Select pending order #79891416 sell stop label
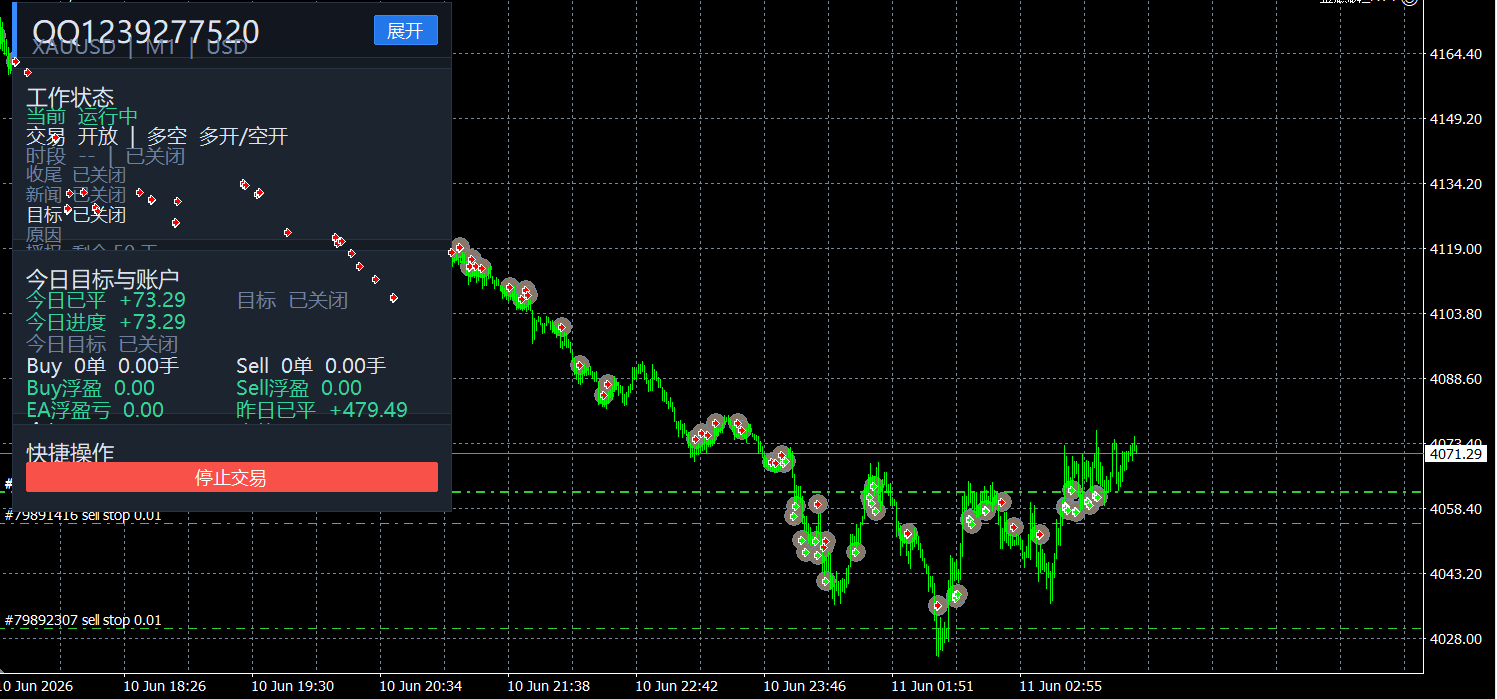The width and height of the screenshot is (1497, 699). tap(83, 516)
